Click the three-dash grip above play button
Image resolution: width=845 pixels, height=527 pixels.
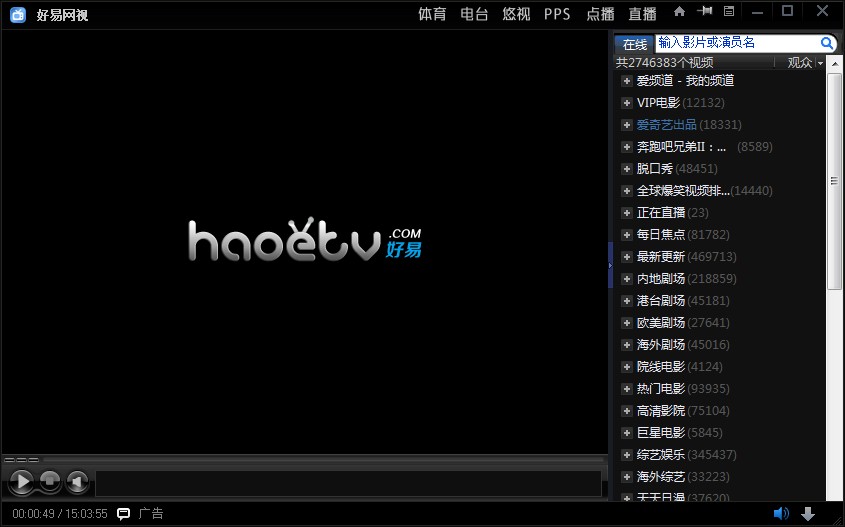coord(22,460)
